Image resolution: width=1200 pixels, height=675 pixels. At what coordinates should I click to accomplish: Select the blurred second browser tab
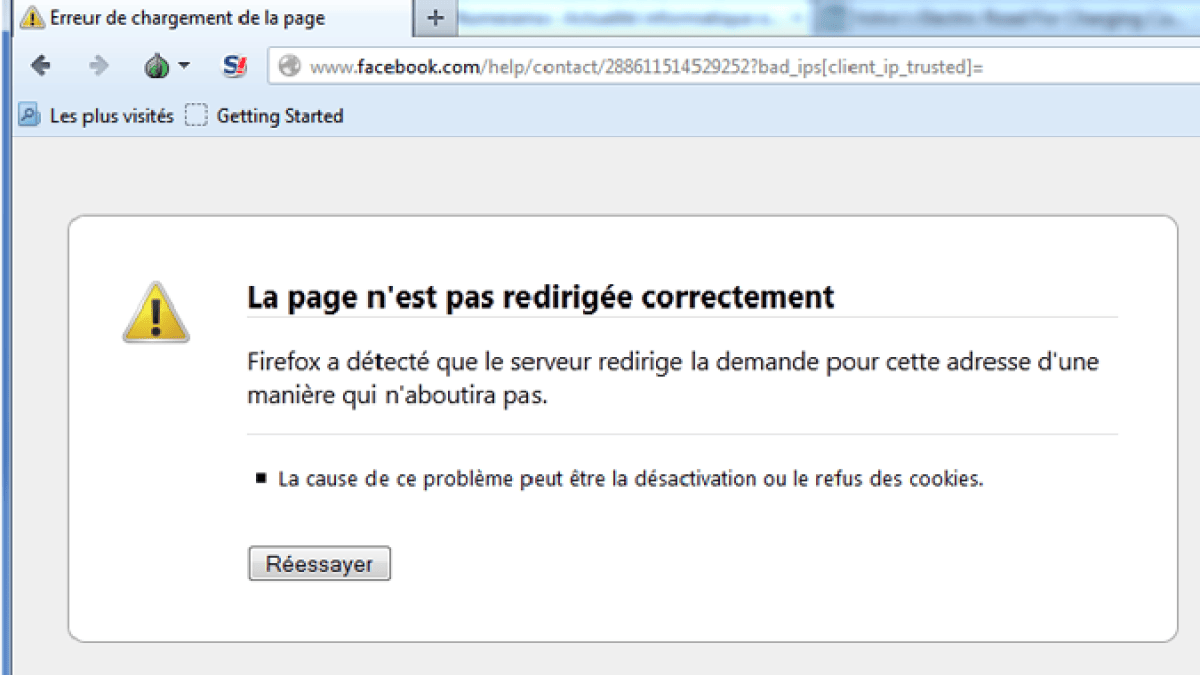coord(635,18)
